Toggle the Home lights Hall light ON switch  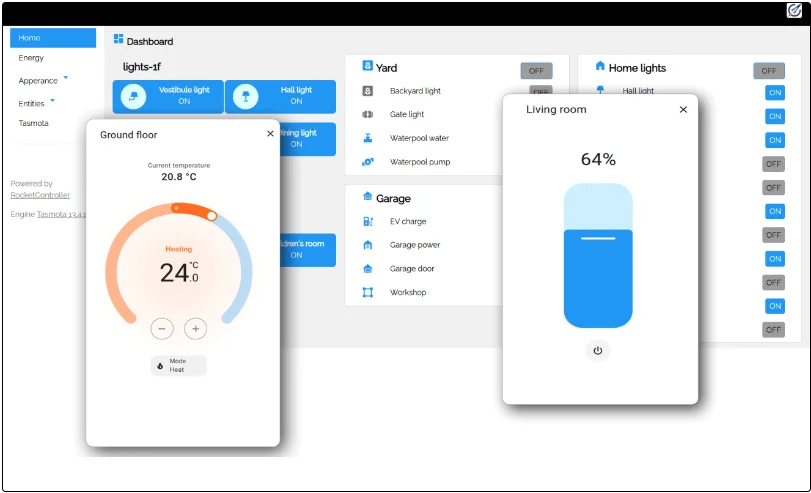pos(775,93)
